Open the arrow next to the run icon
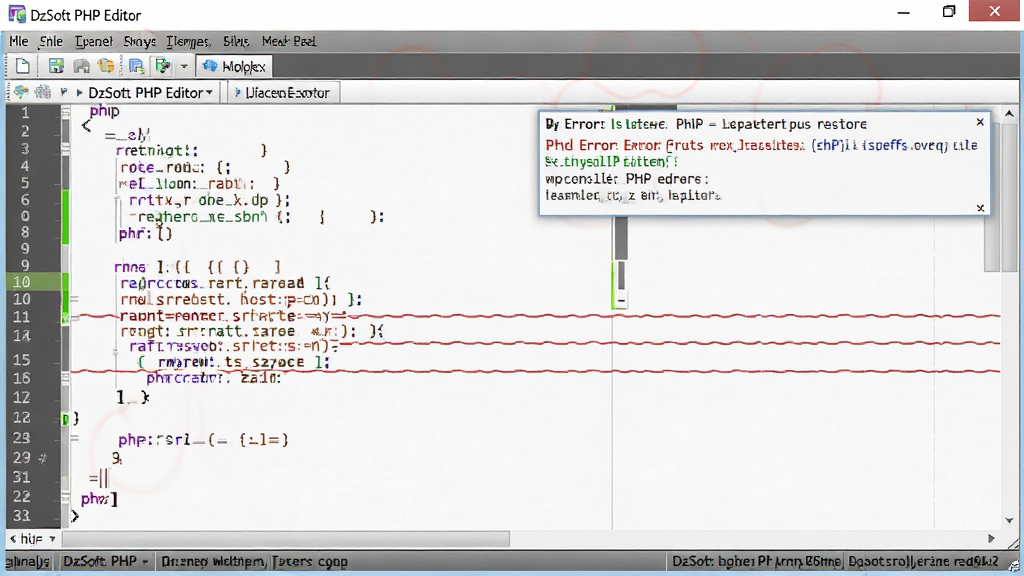The image size is (1024, 576). 184,67
